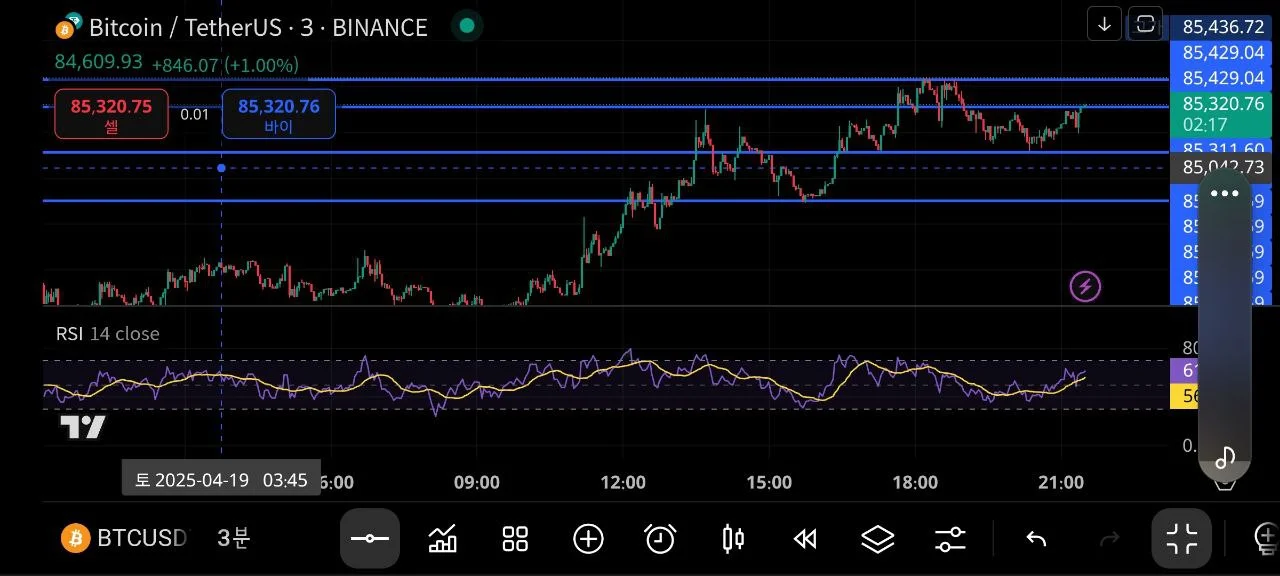Tap the music note icon on floating pill
Image resolution: width=1280 pixels, height=576 pixels.
(1225, 457)
